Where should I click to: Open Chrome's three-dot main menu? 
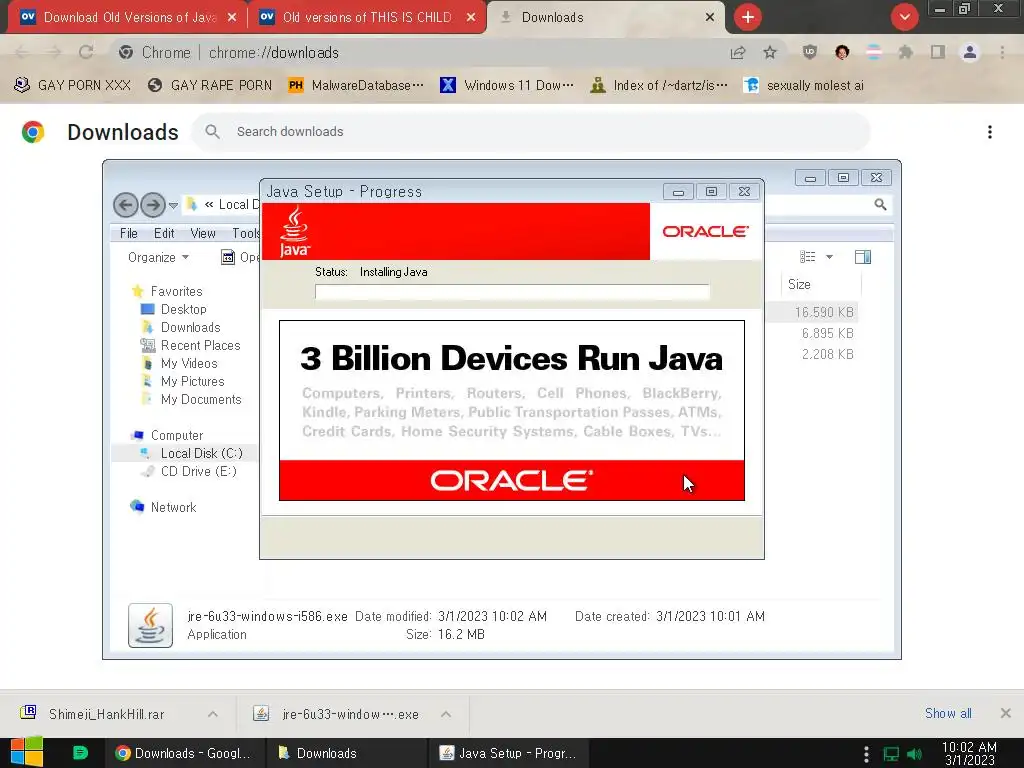pyautogui.click(x=1002, y=52)
